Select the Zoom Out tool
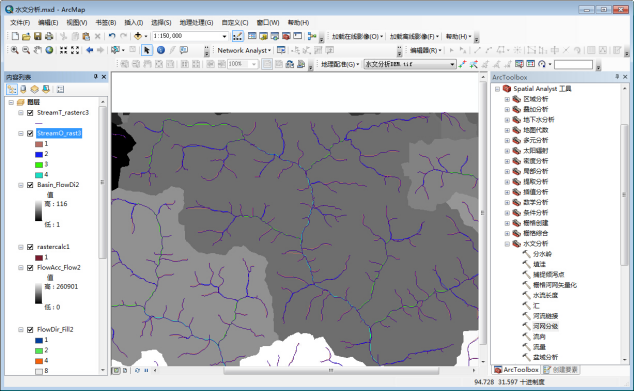 [26, 50]
